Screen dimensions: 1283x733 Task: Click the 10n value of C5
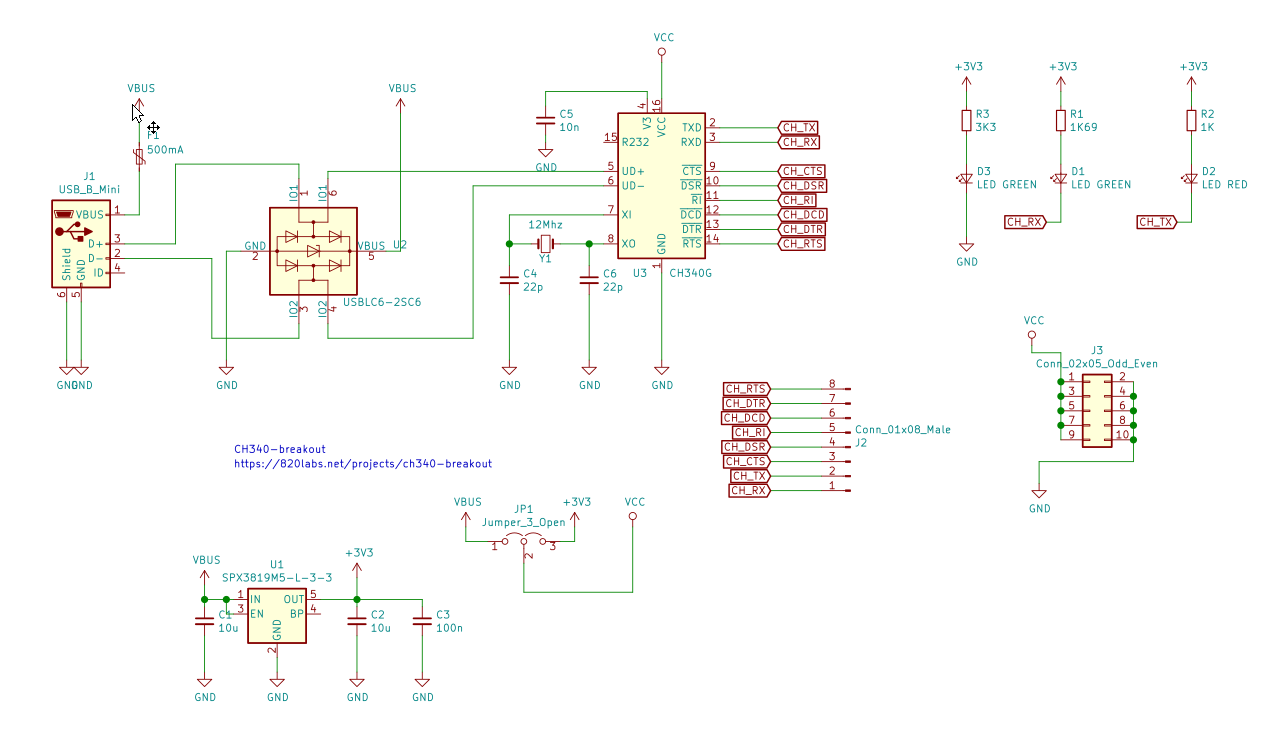click(x=569, y=127)
